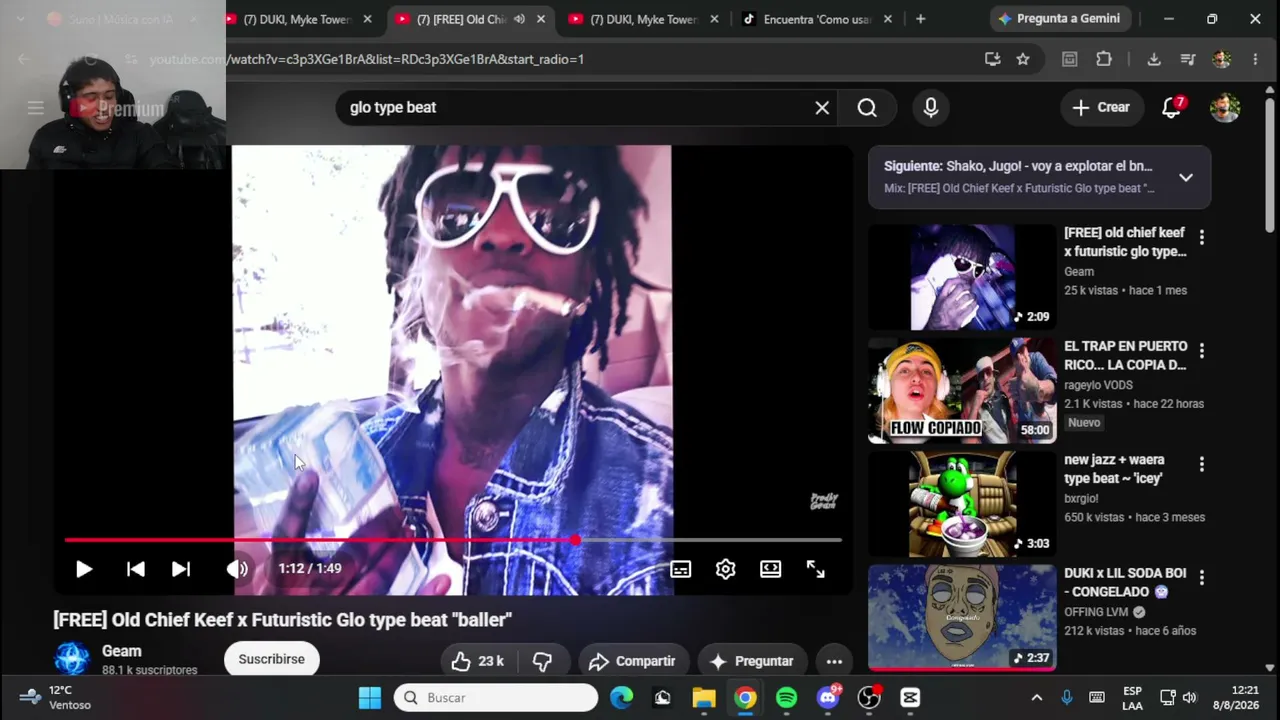Open the Geam channel name link
Screen dimensions: 1280x720
click(x=122, y=651)
